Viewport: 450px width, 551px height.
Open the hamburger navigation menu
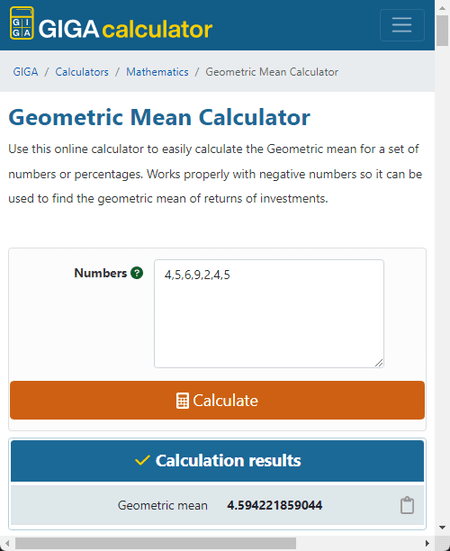402,25
